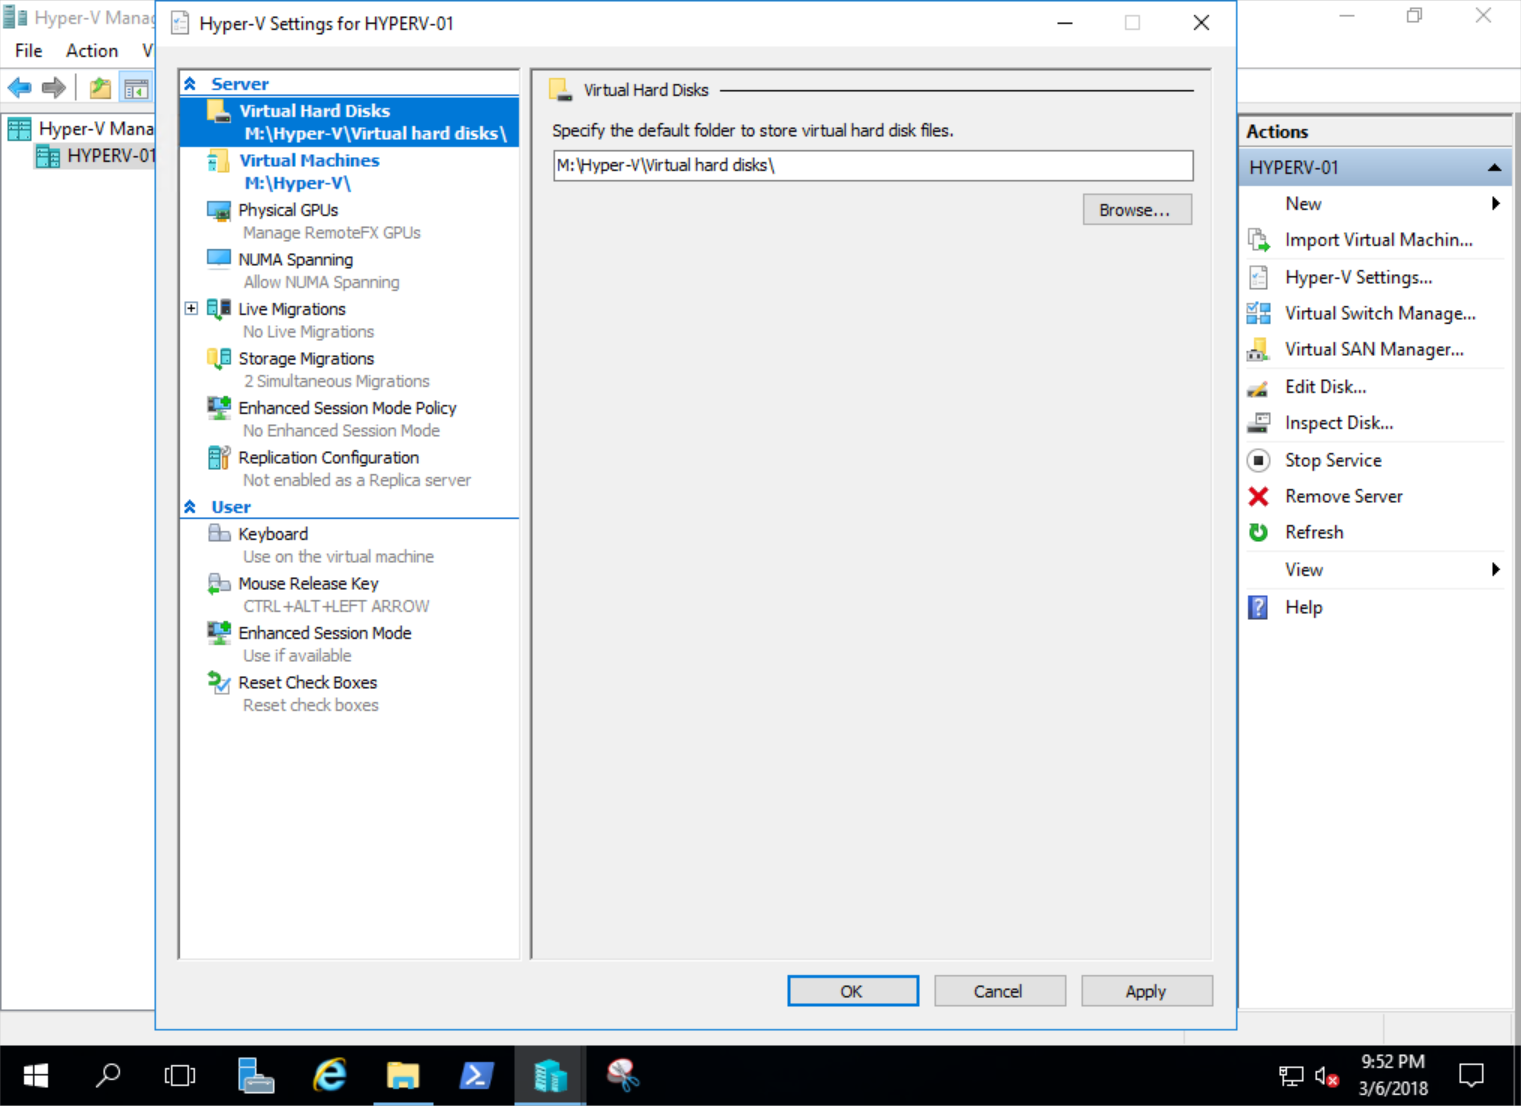Click the Help question mark icon

tap(1259, 607)
